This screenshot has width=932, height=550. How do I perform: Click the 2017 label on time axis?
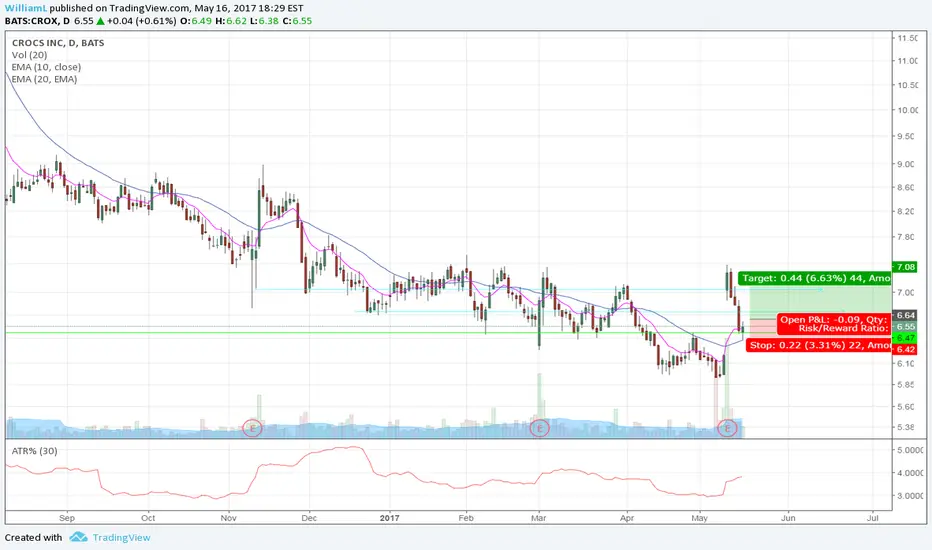tap(390, 518)
